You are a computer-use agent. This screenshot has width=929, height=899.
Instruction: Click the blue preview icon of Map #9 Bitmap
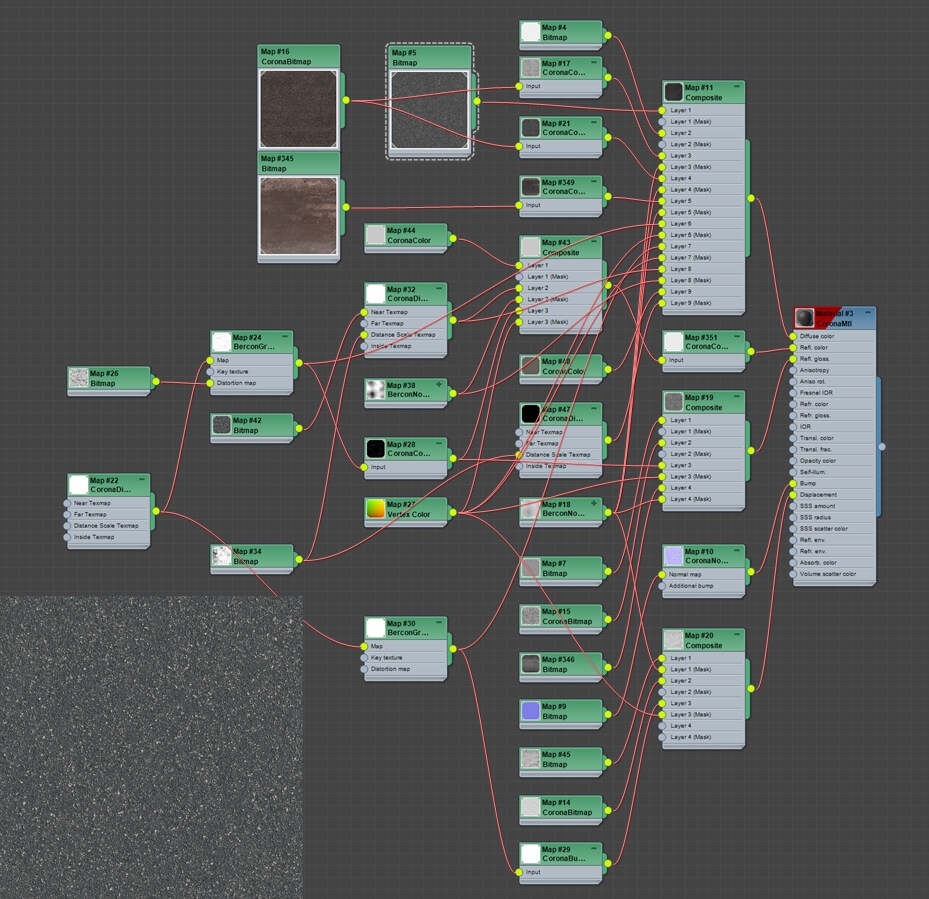(531, 710)
